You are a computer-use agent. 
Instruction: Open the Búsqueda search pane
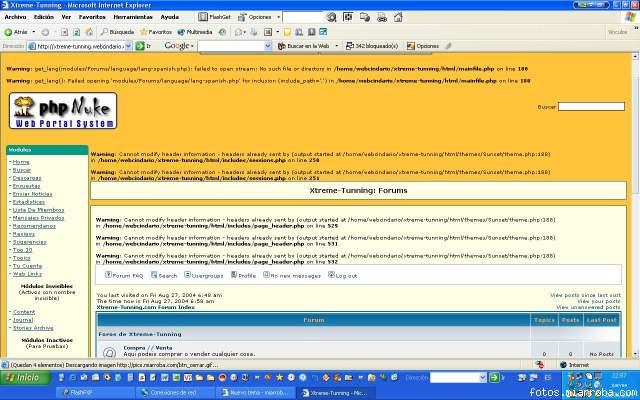(118, 32)
